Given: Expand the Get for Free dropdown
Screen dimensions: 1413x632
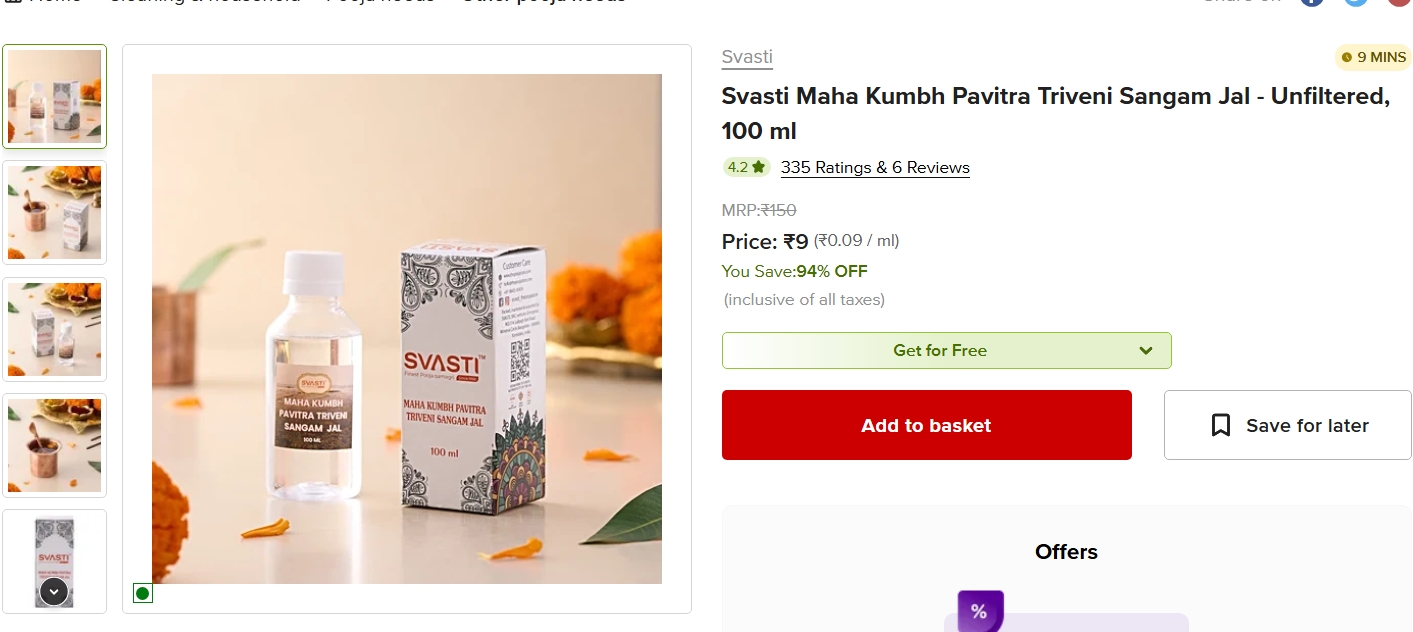Looking at the screenshot, I should pos(946,350).
